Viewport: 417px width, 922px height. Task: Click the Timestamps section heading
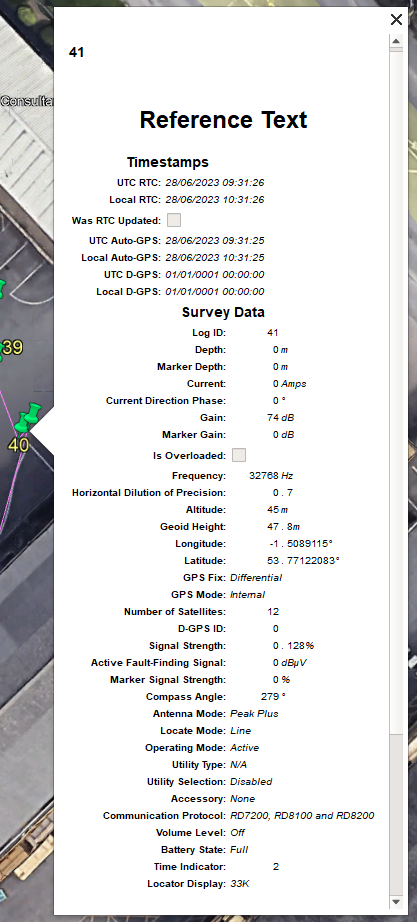[x=168, y=162]
